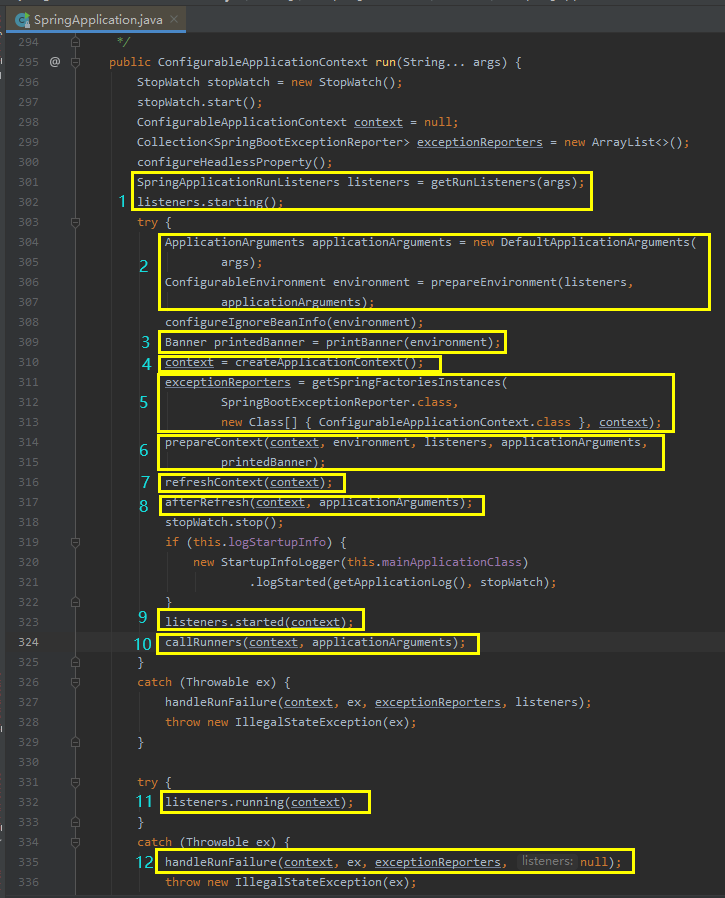The width and height of the screenshot is (725, 898).
Task: Click the fold end marker on line 333
Action: [75, 822]
